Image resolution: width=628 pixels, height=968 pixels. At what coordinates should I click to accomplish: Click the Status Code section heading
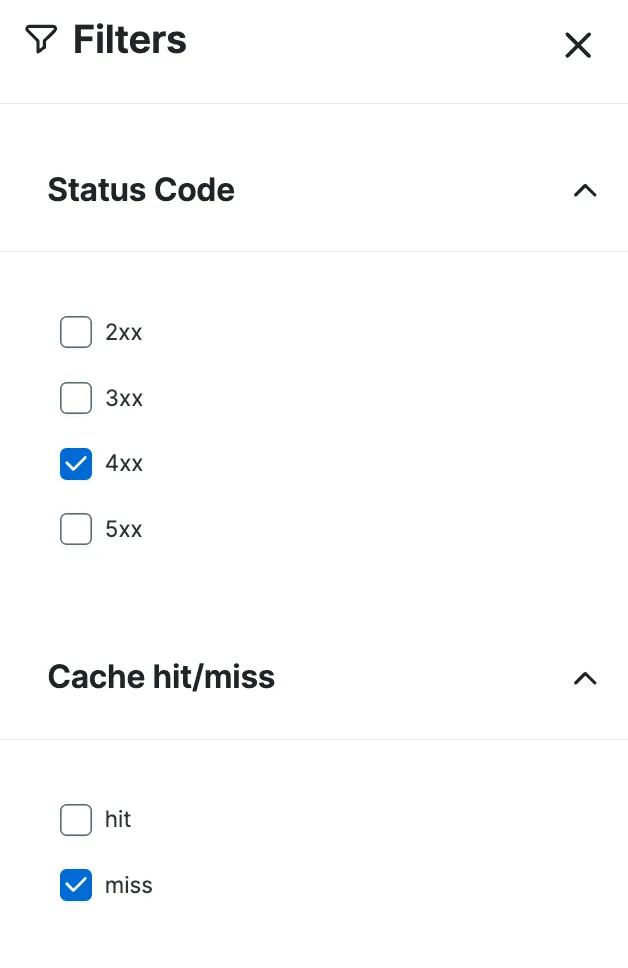point(141,190)
